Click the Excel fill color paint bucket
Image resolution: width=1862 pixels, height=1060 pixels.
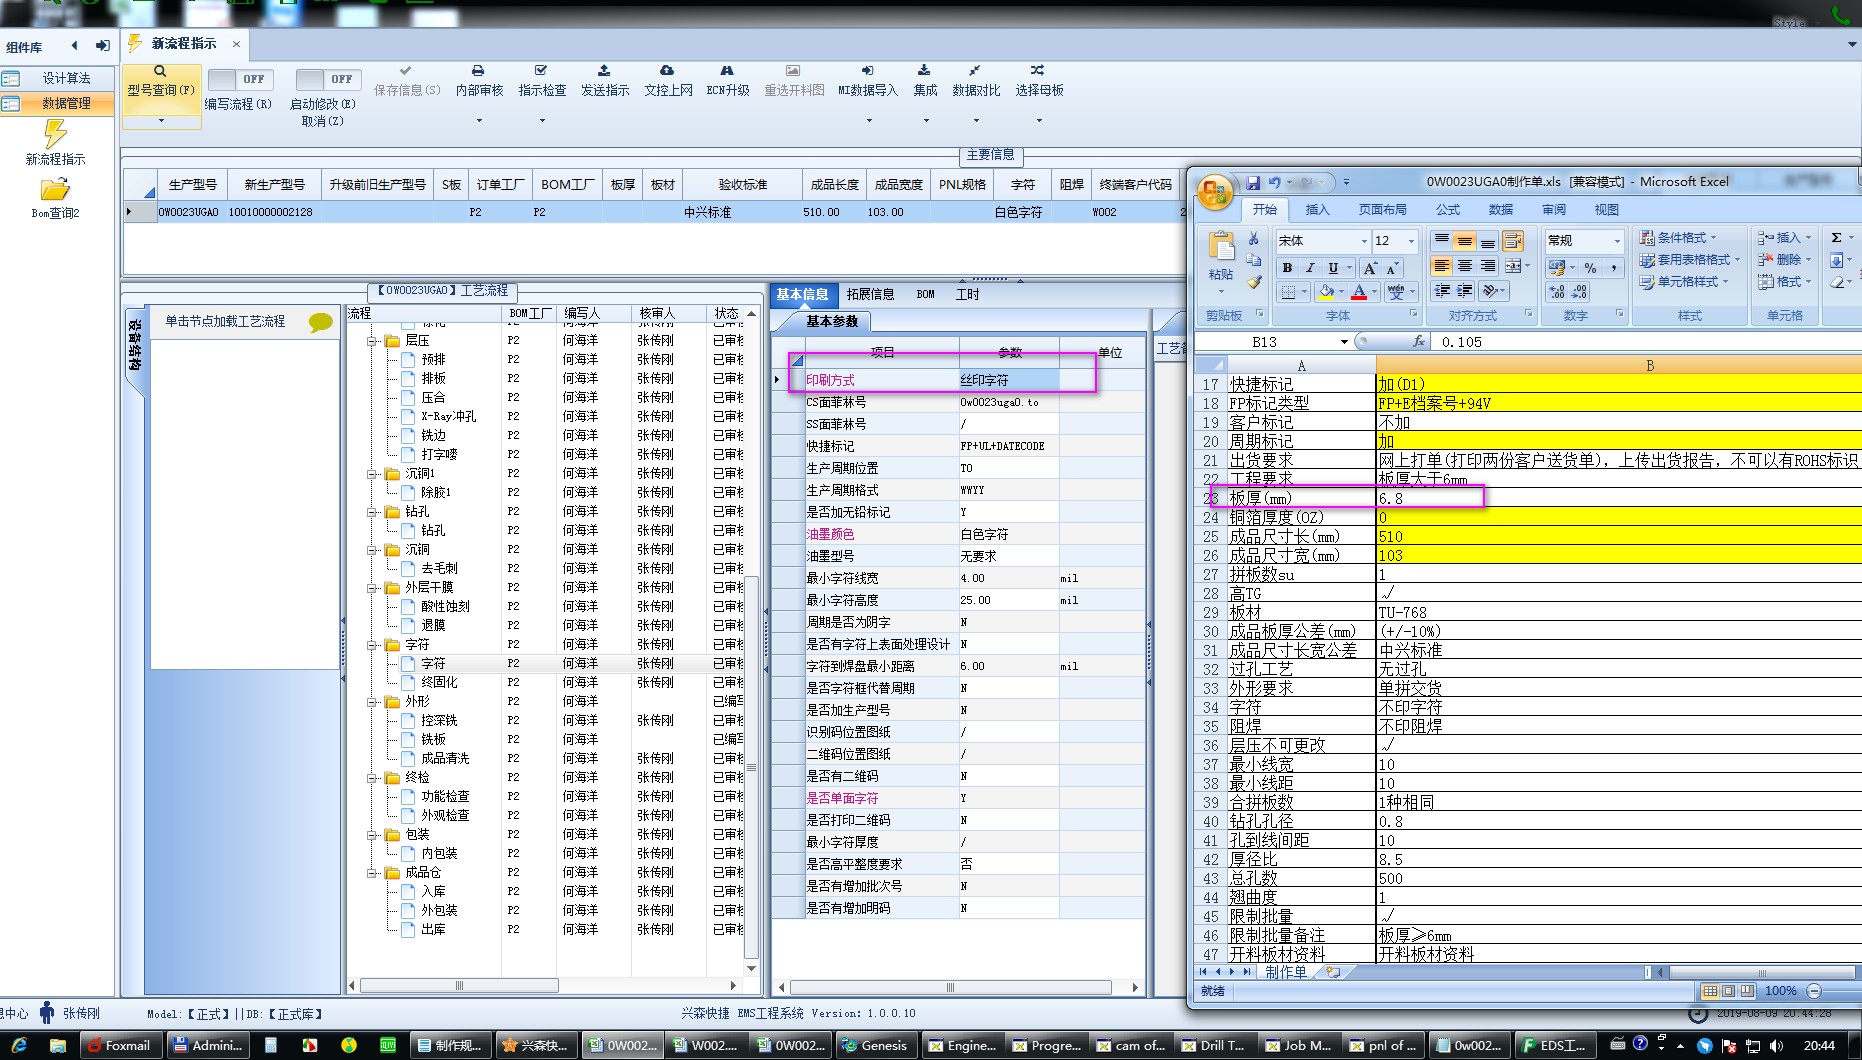(x=1326, y=292)
